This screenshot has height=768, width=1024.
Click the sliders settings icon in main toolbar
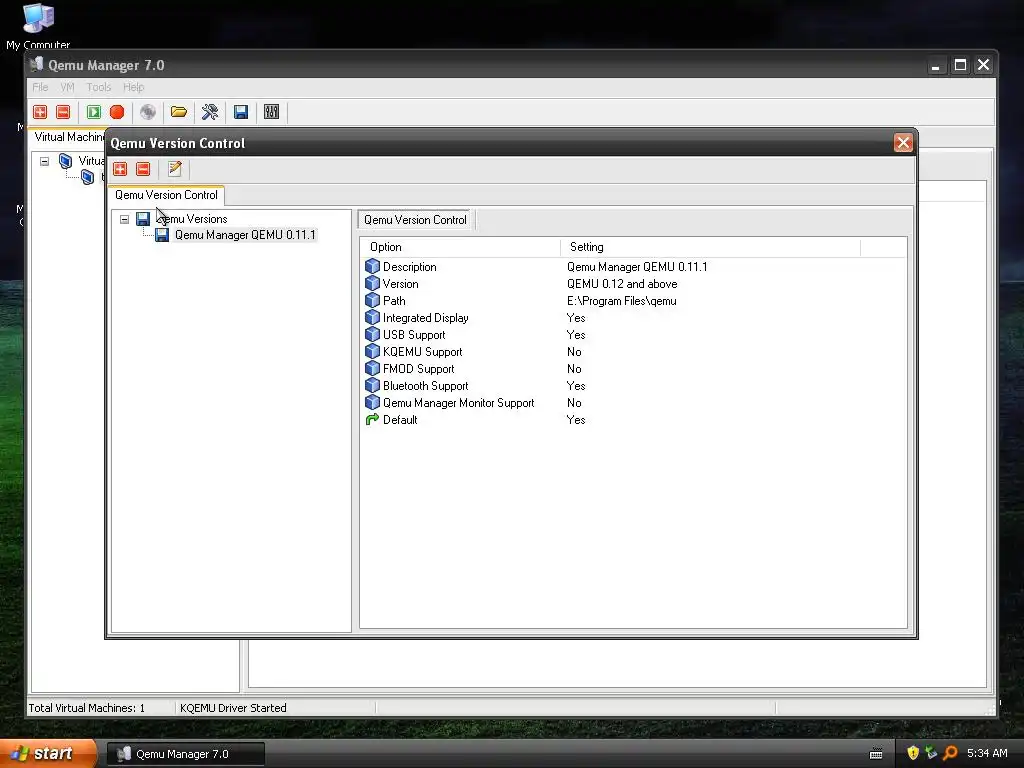coord(272,112)
